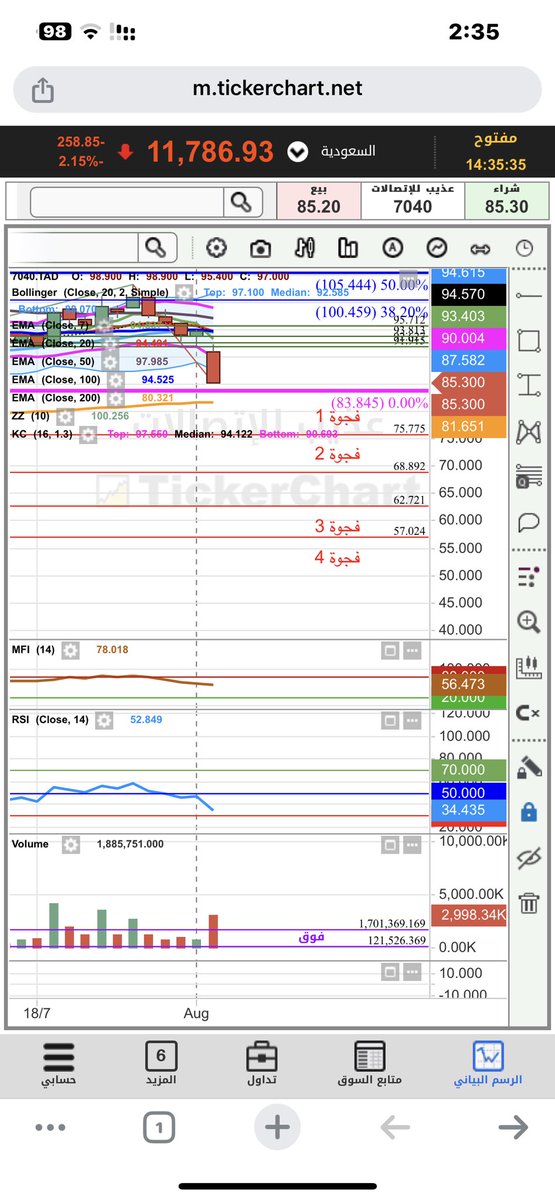Open the drawings list settings icon
The image size is (555, 1200).
[x=529, y=576]
